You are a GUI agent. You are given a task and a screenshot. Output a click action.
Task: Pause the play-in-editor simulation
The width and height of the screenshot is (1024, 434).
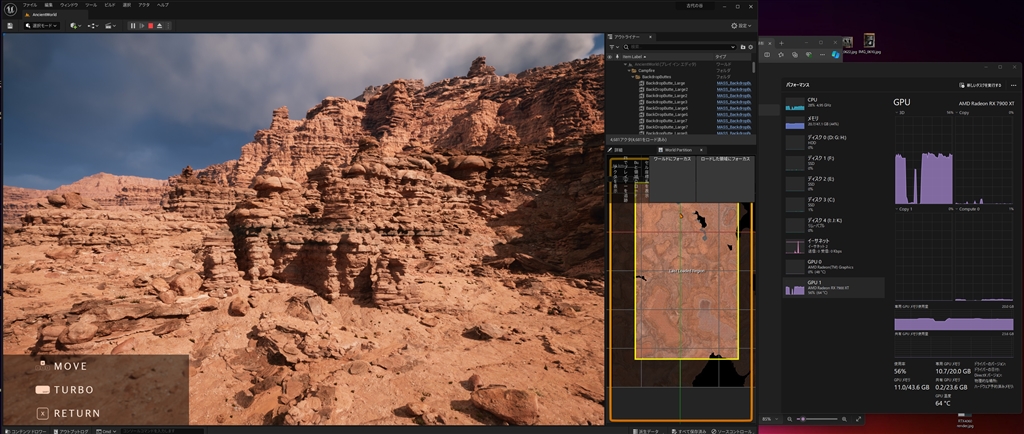click(133, 25)
